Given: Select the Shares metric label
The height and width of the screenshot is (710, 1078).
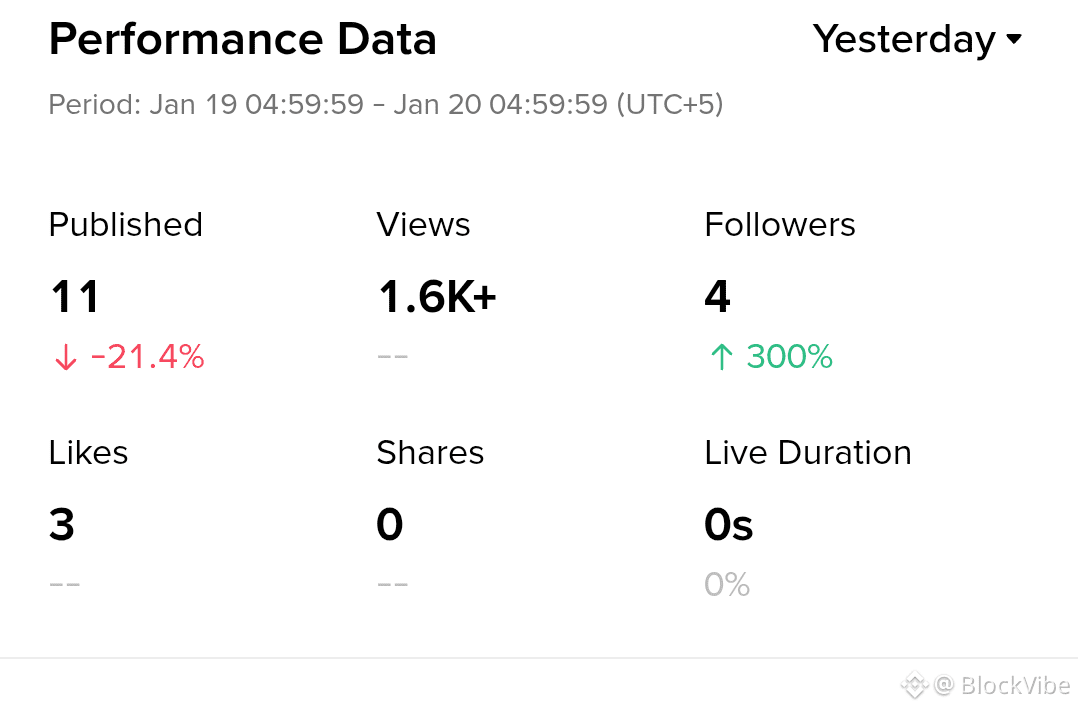Looking at the screenshot, I should [430, 453].
